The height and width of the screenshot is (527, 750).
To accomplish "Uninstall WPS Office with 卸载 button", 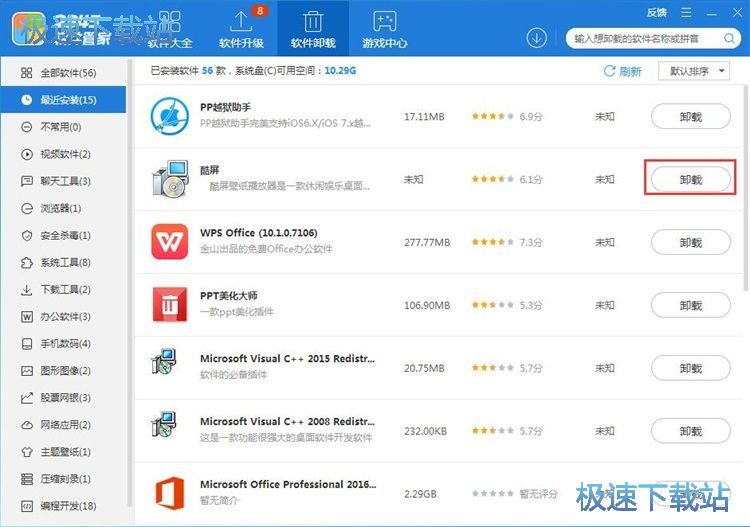I will [691, 242].
